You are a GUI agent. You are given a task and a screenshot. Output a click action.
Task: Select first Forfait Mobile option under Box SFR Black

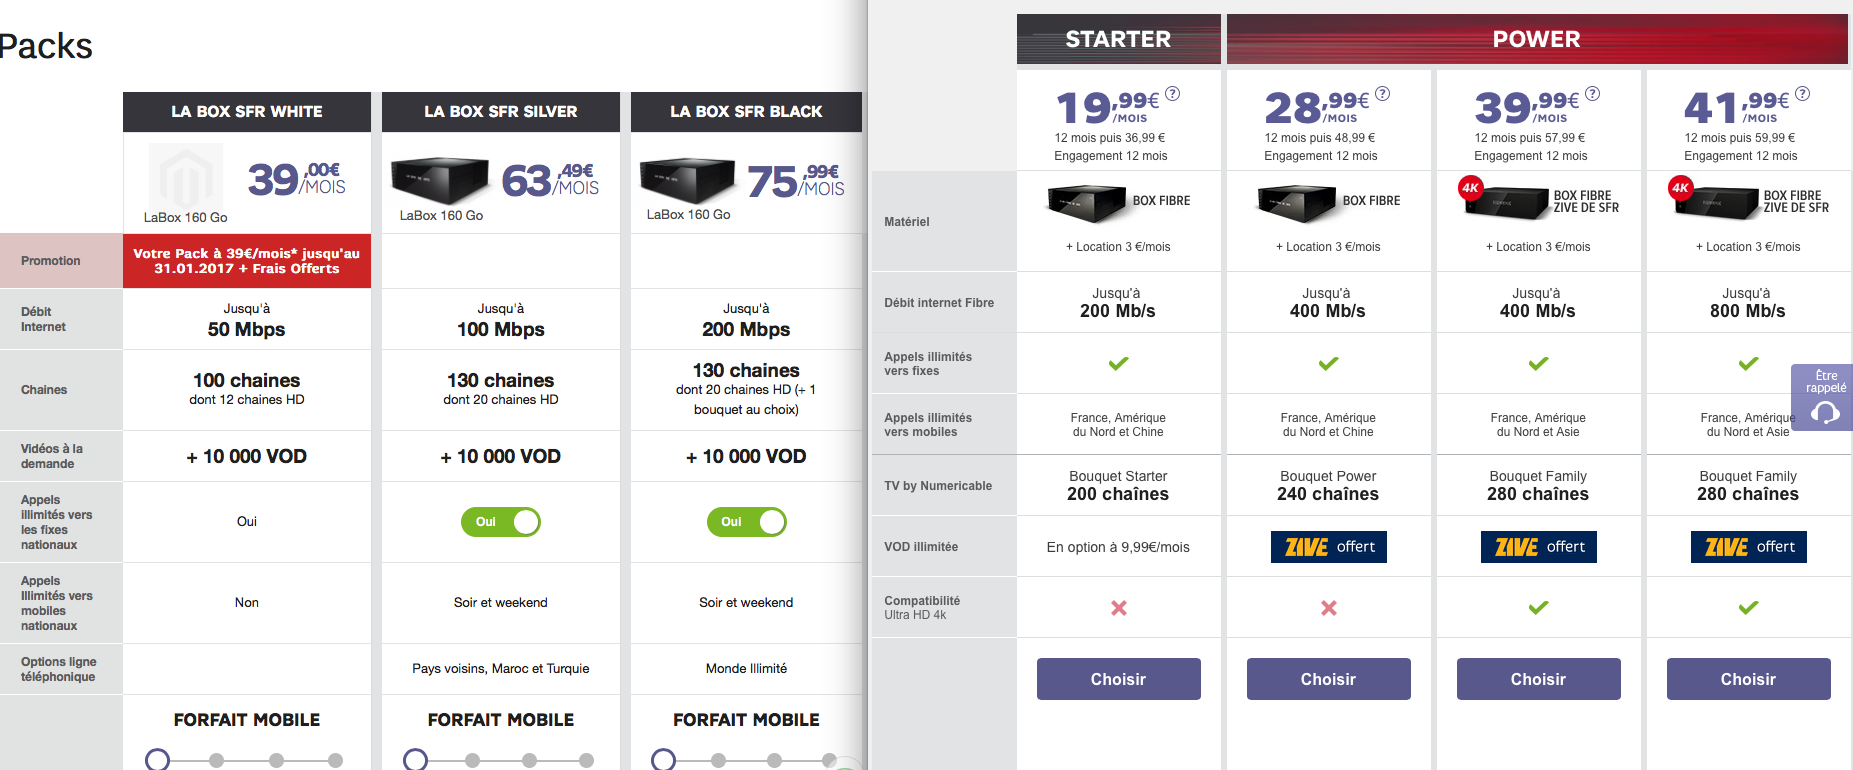663,760
